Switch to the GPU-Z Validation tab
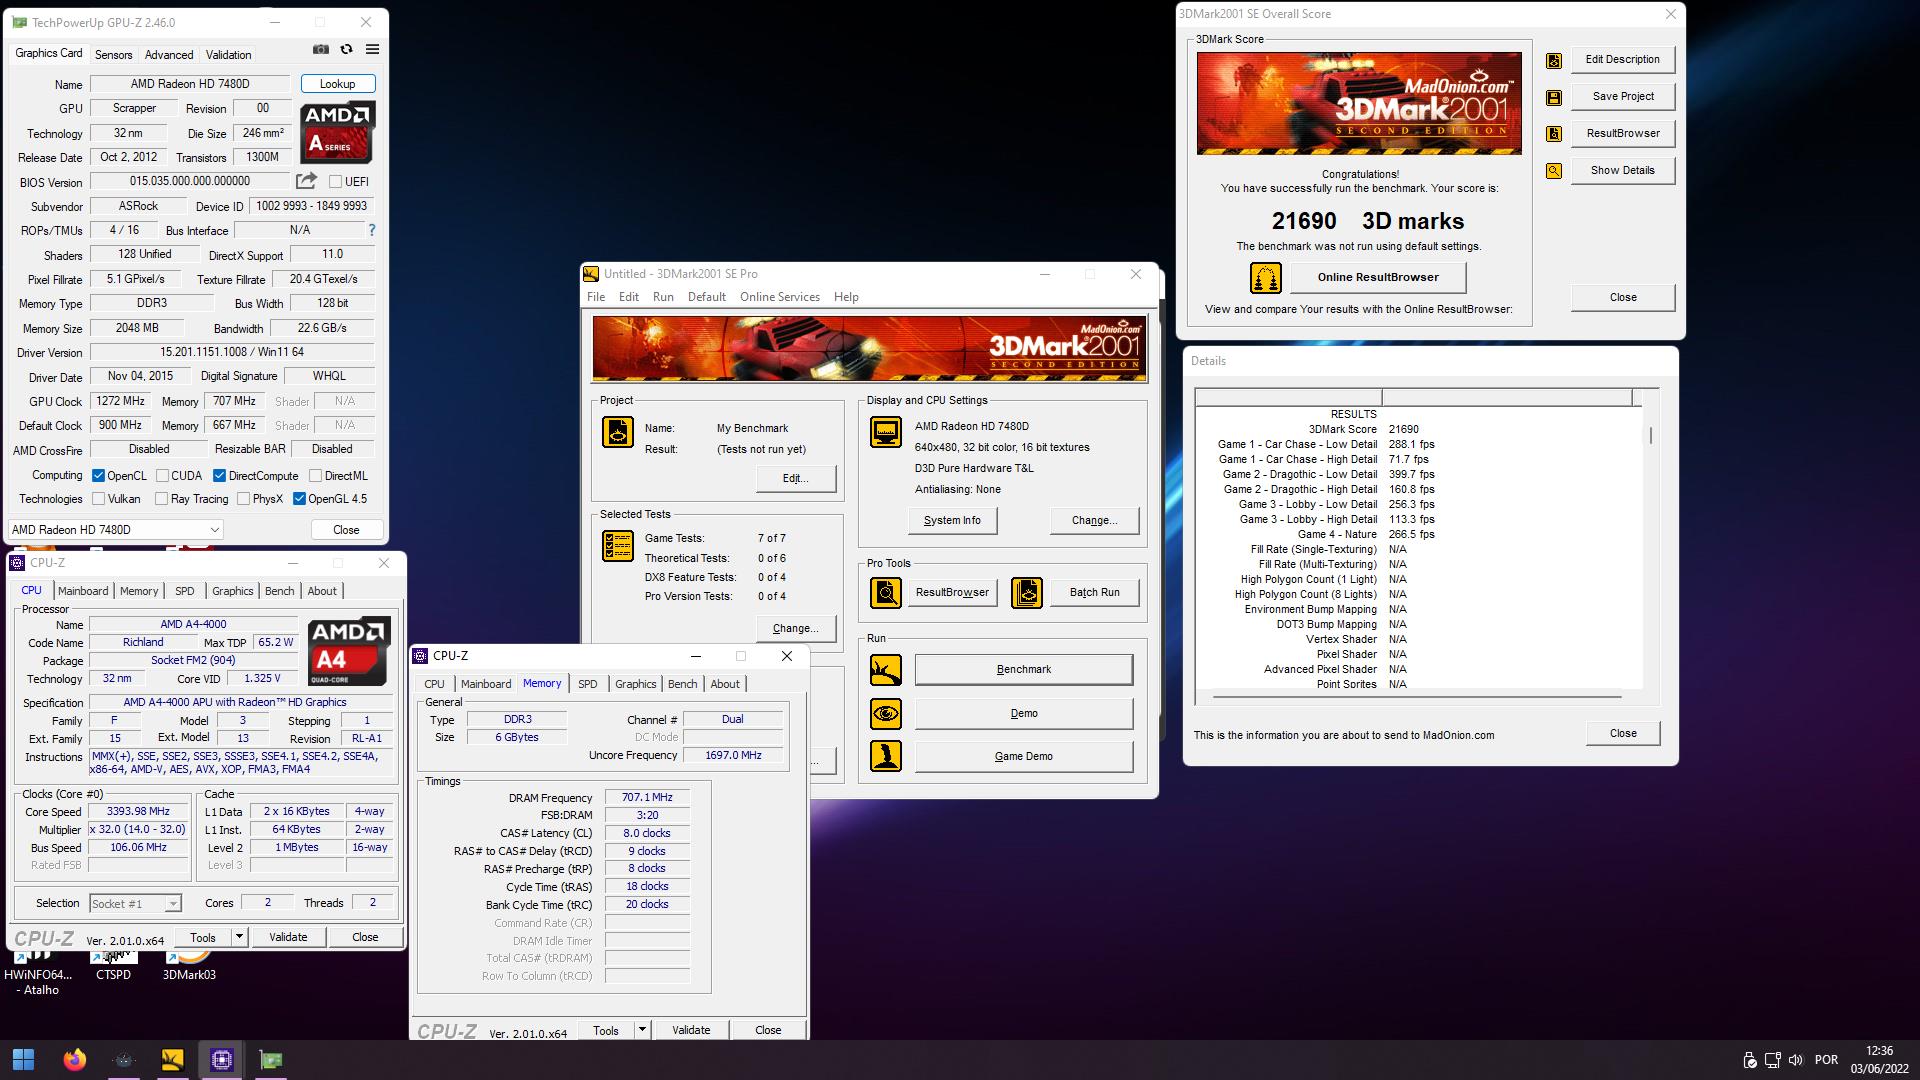Screen dimensions: 1920x1080 [229, 55]
